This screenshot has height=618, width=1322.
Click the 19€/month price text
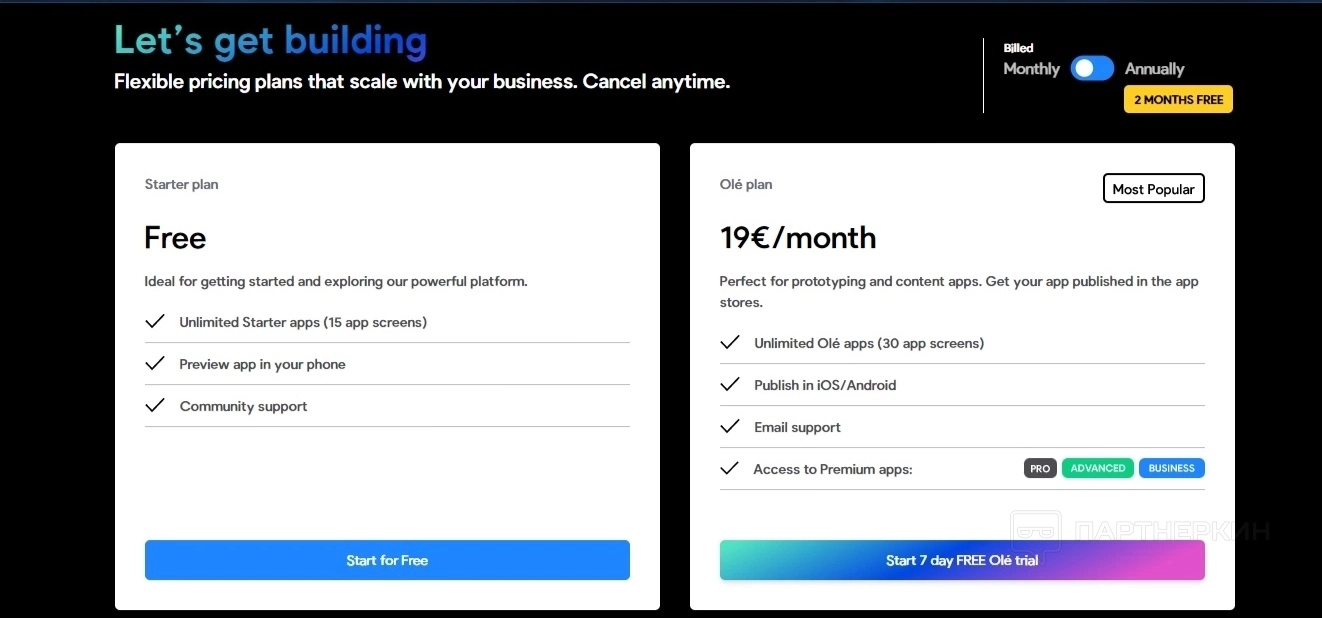(798, 238)
